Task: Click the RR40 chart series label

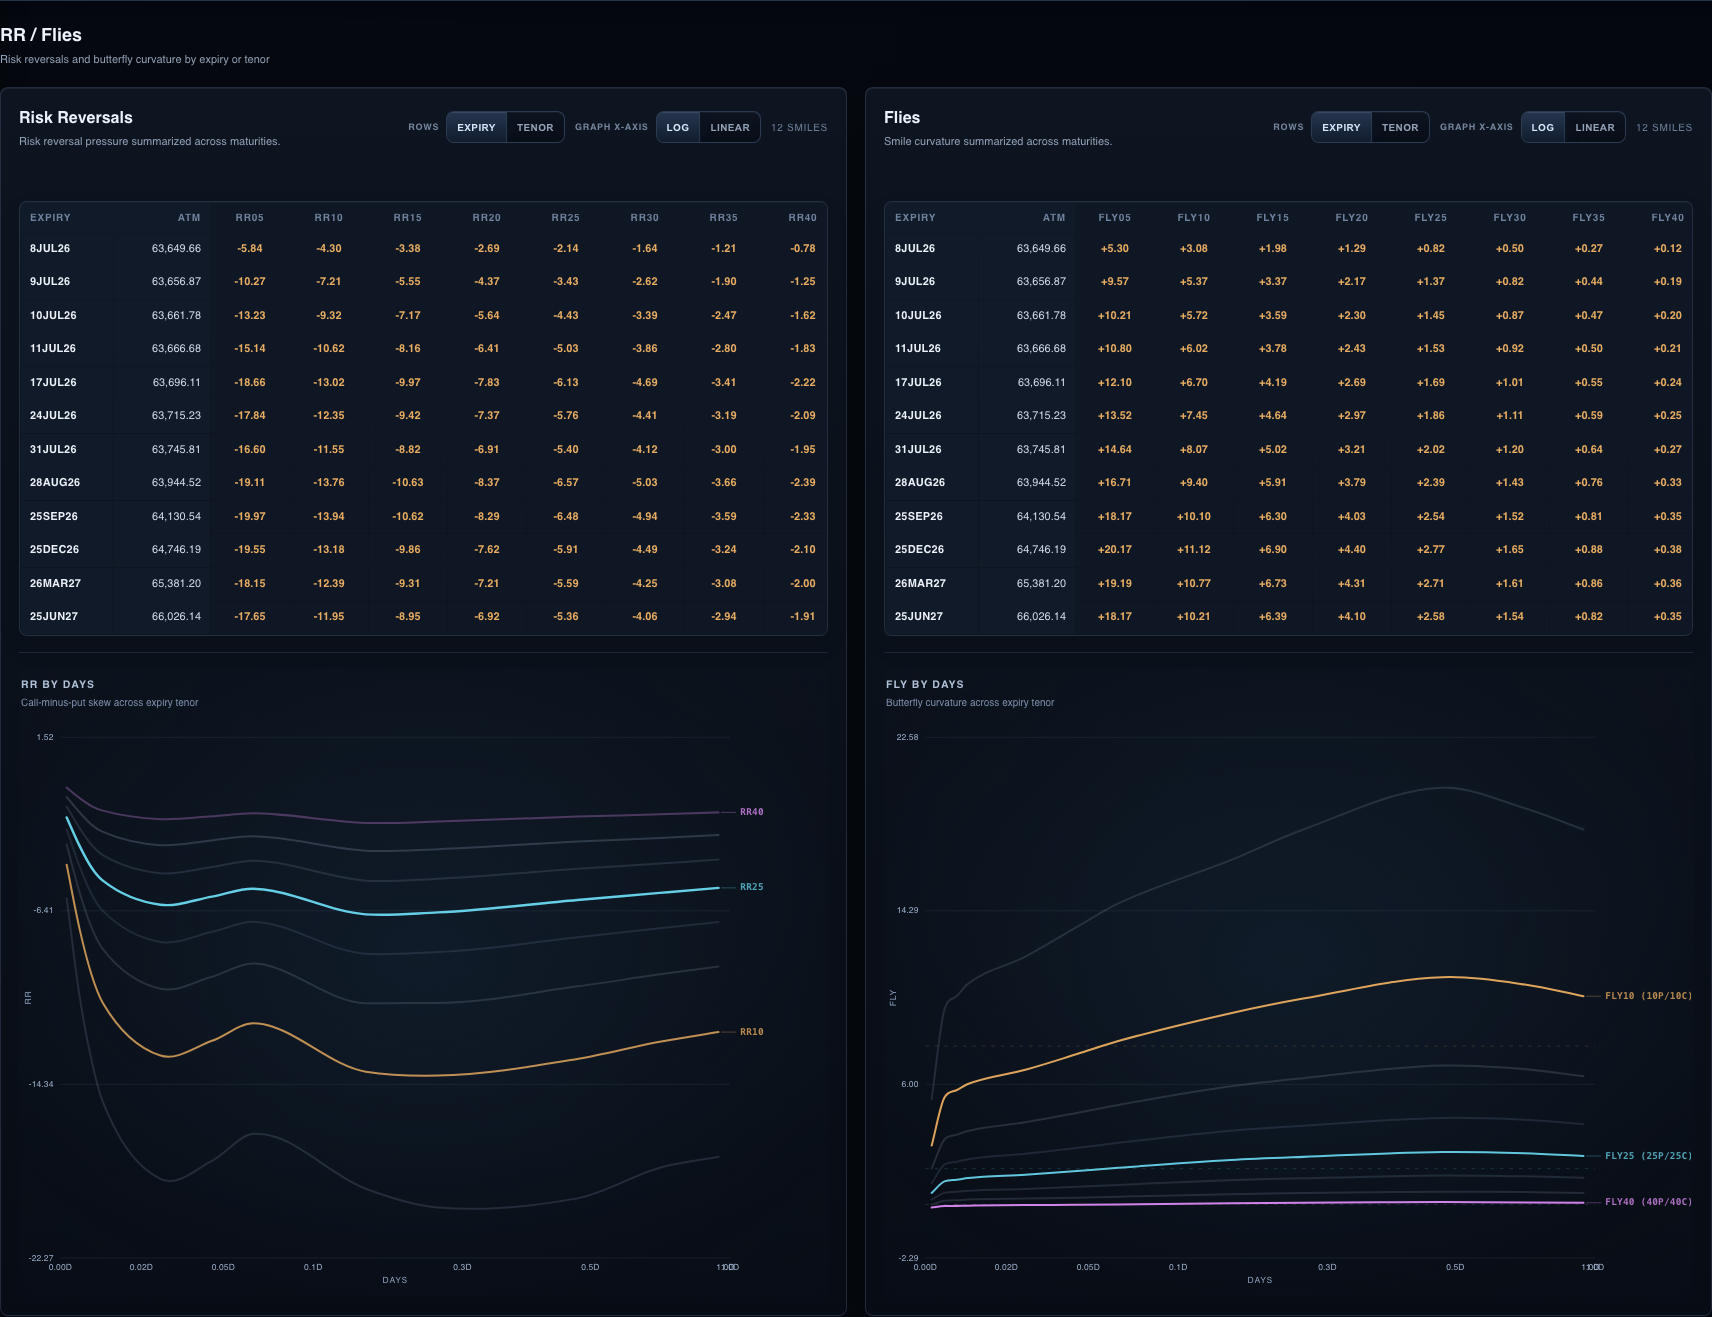Action: pyautogui.click(x=752, y=812)
